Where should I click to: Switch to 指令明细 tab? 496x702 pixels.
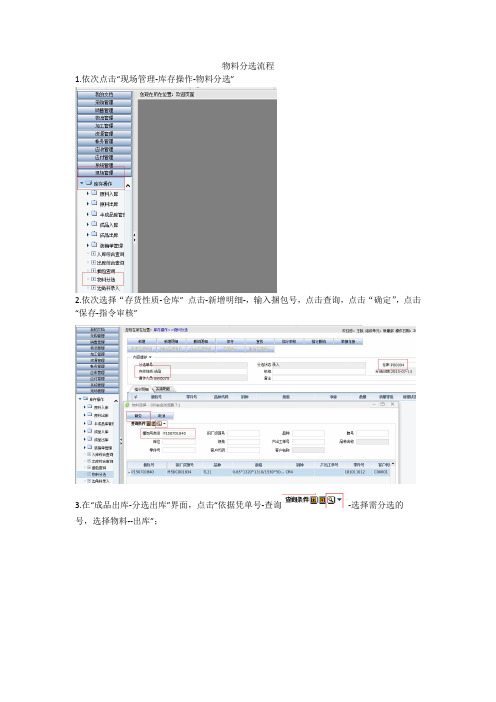142,390
